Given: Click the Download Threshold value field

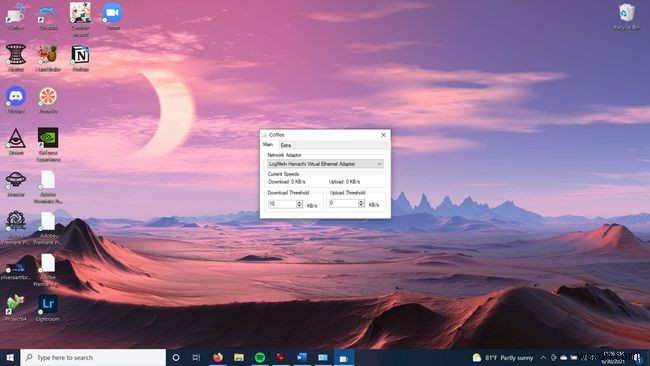Looking at the screenshot, I should click(x=282, y=204).
